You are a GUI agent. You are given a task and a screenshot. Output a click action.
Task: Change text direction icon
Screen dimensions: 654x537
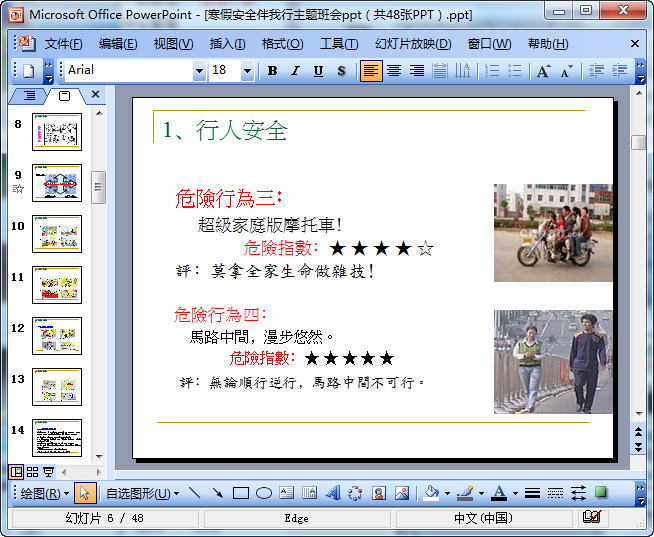click(x=463, y=71)
